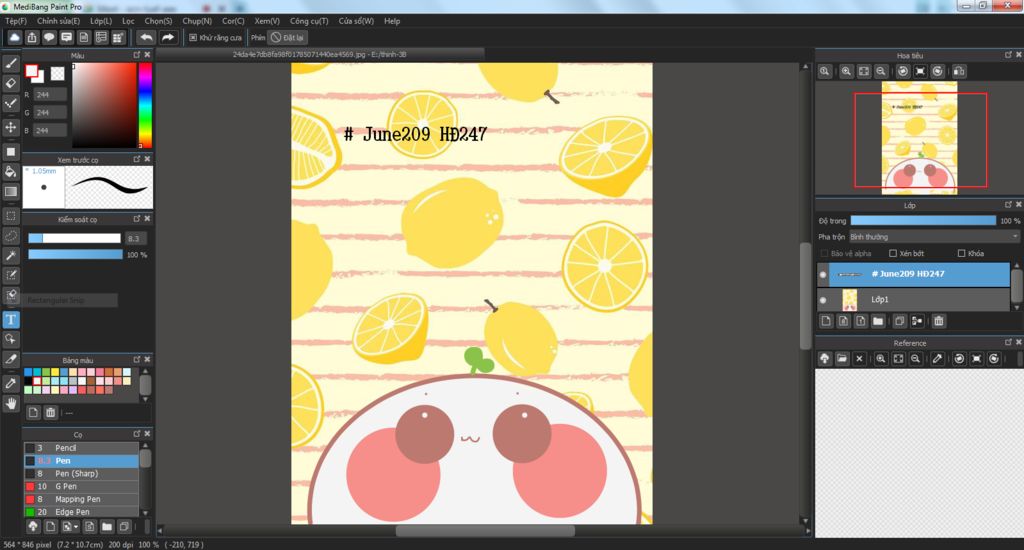Select the Edge Pen brush

coord(82,512)
